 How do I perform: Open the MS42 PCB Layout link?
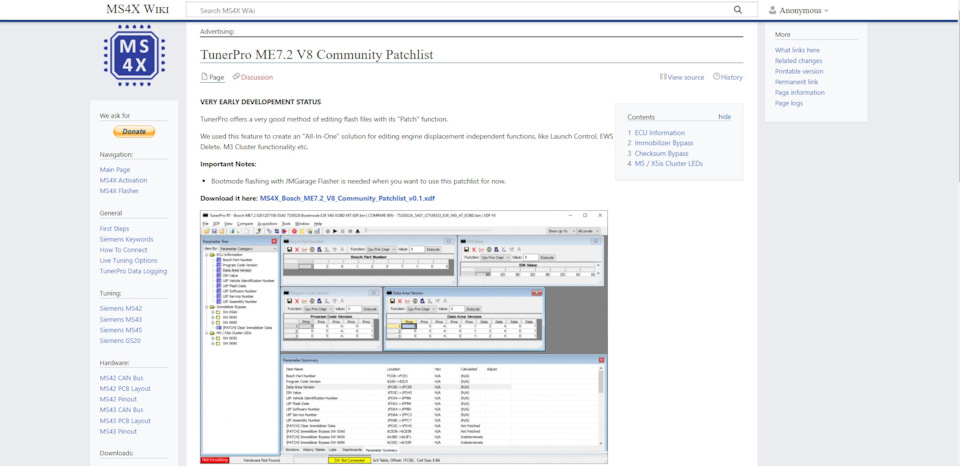125,388
